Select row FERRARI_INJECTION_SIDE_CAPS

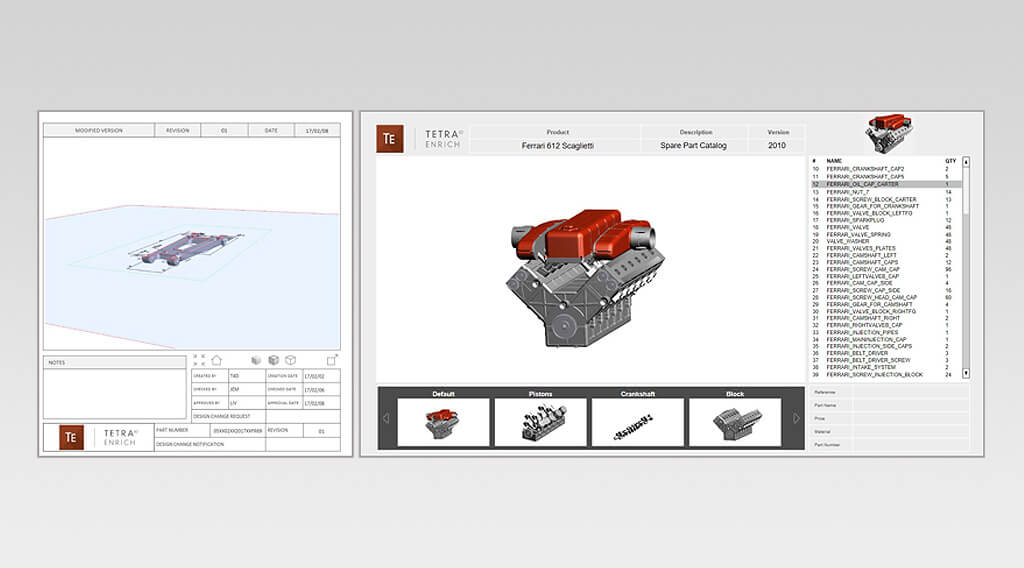click(886, 347)
